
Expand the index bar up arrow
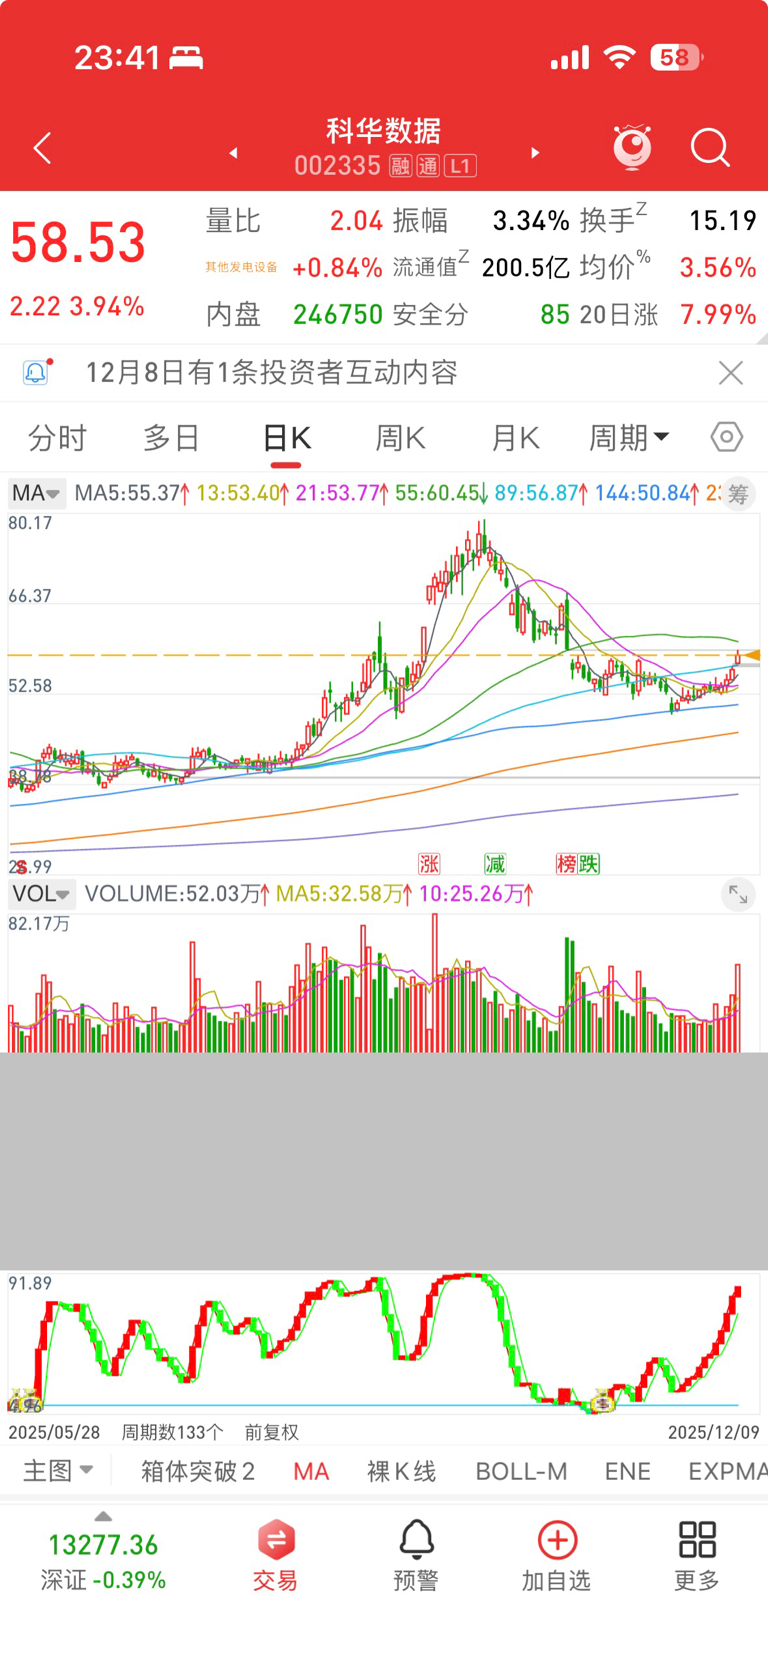point(103,1516)
